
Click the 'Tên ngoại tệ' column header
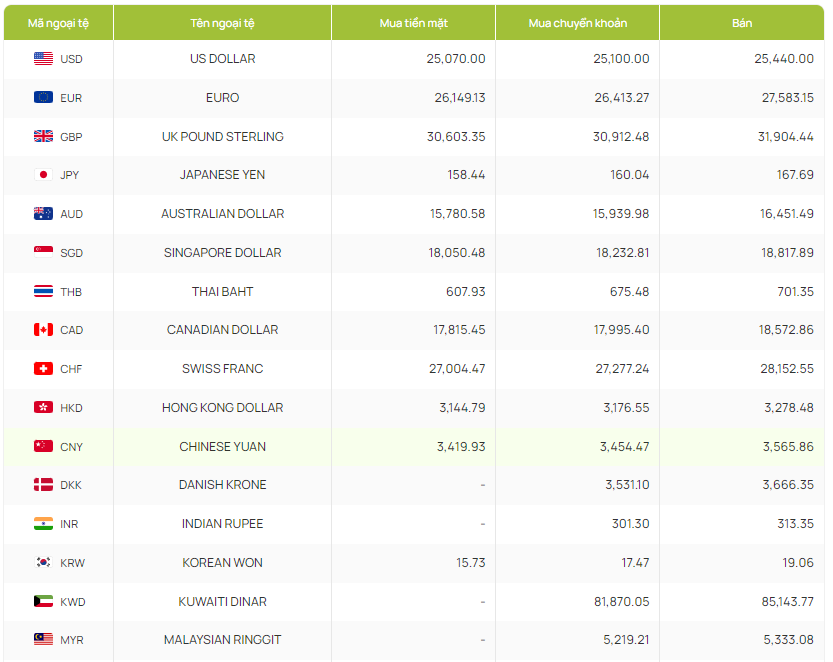point(222,22)
